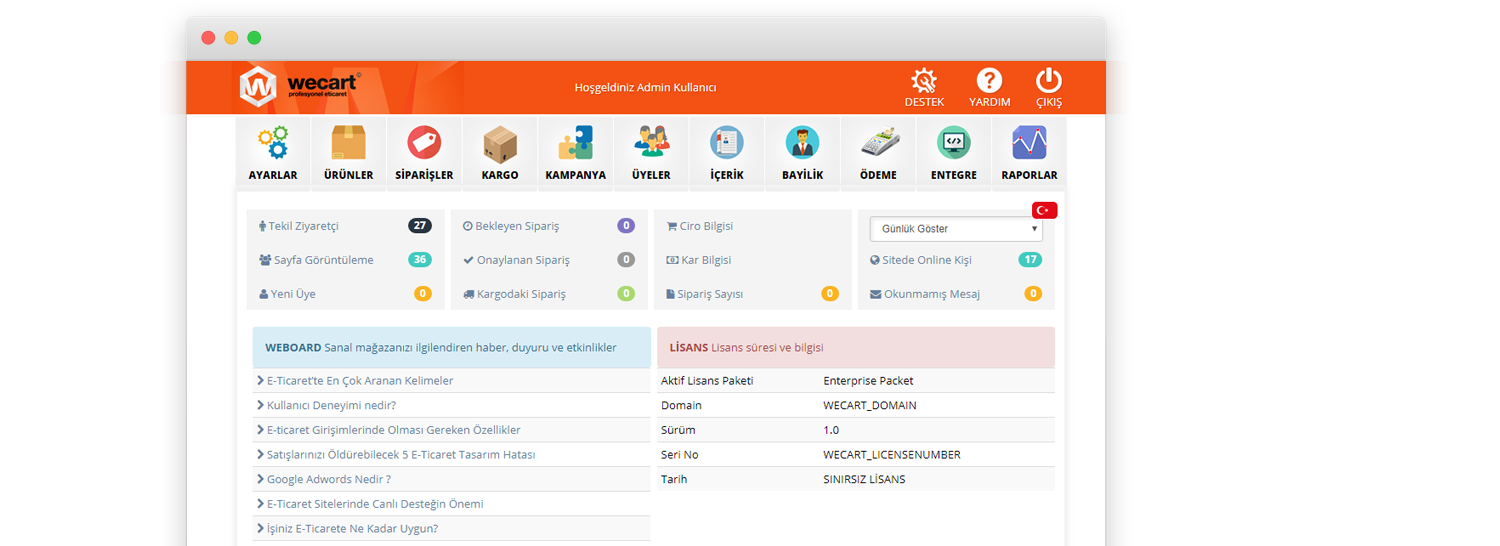Click the Ürünler box icon
The image size is (1500, 546).
point(348,144)
